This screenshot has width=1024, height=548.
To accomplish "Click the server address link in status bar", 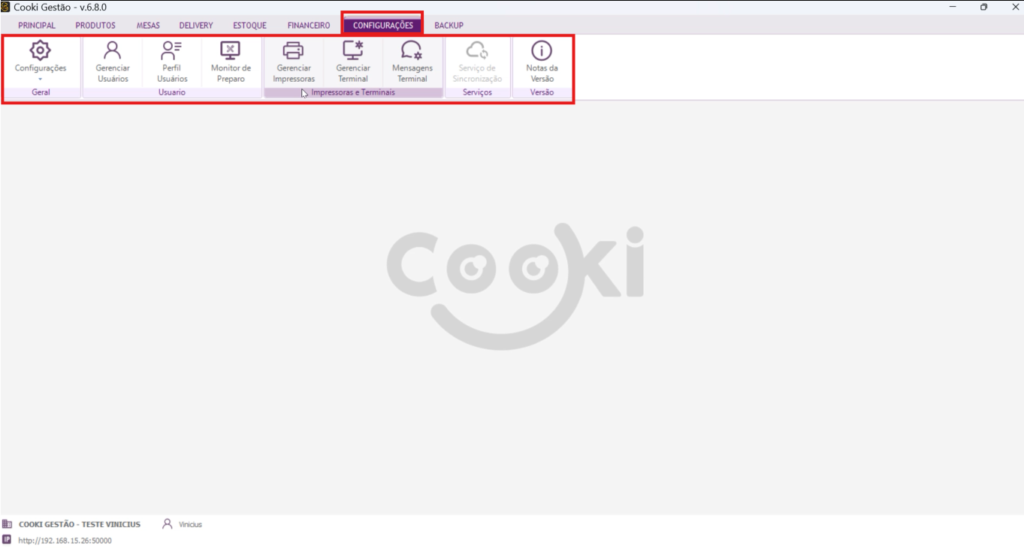I will pyautogui.click(x=65, y=540).
